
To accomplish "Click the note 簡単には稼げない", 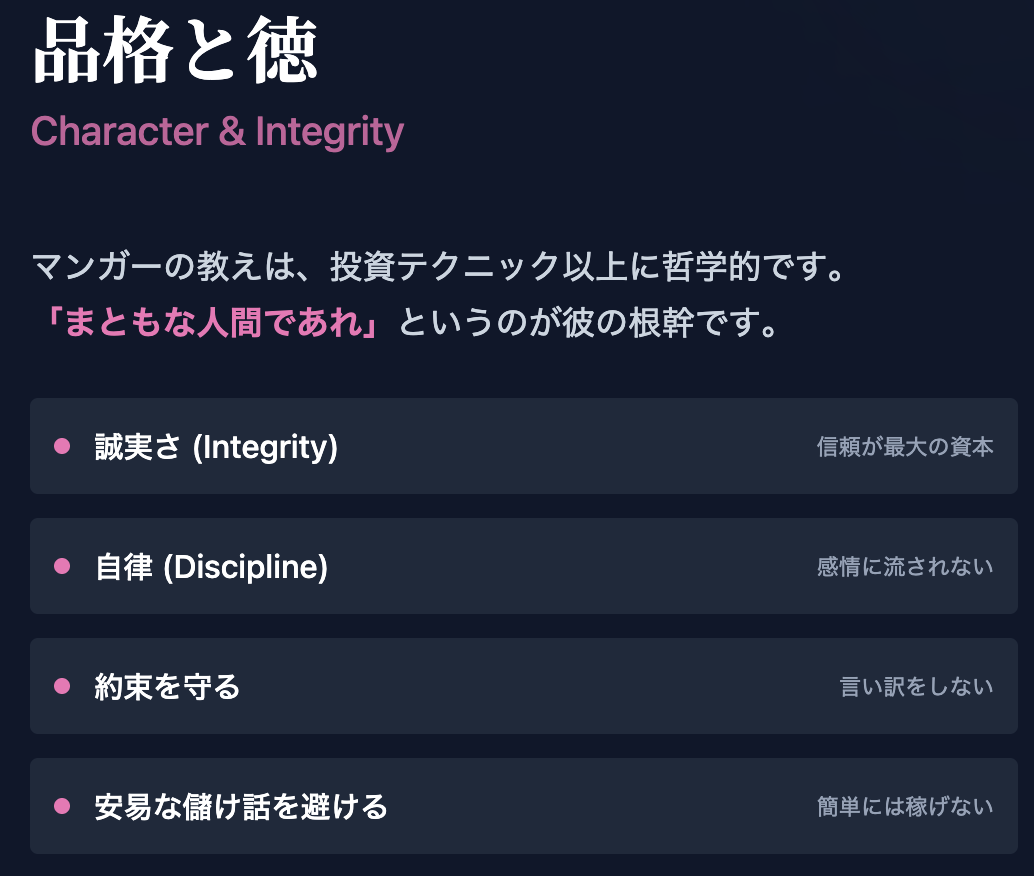I will (905, 807).
